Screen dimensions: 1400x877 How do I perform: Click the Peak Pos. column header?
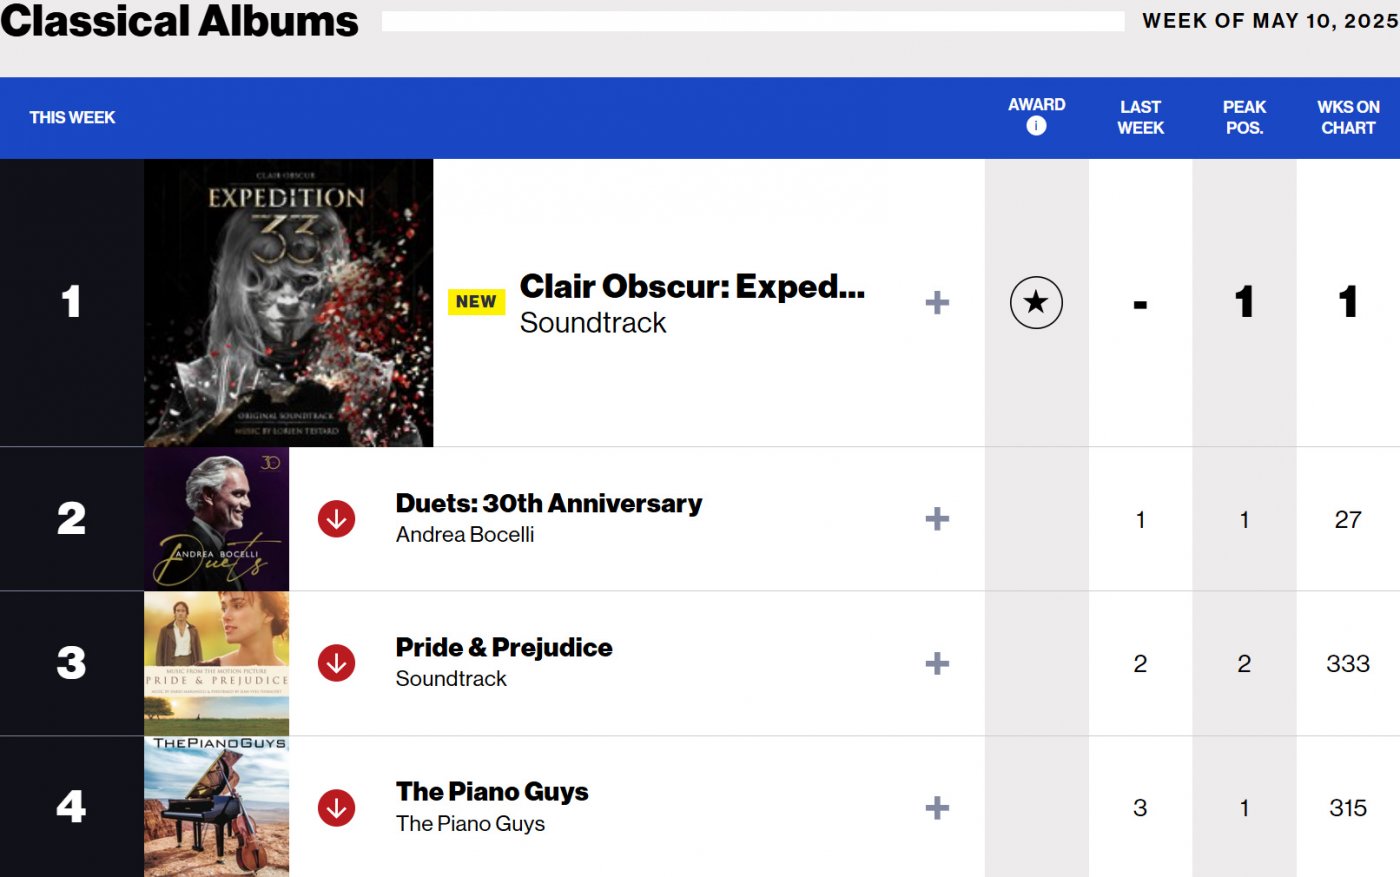point(1244,117)
